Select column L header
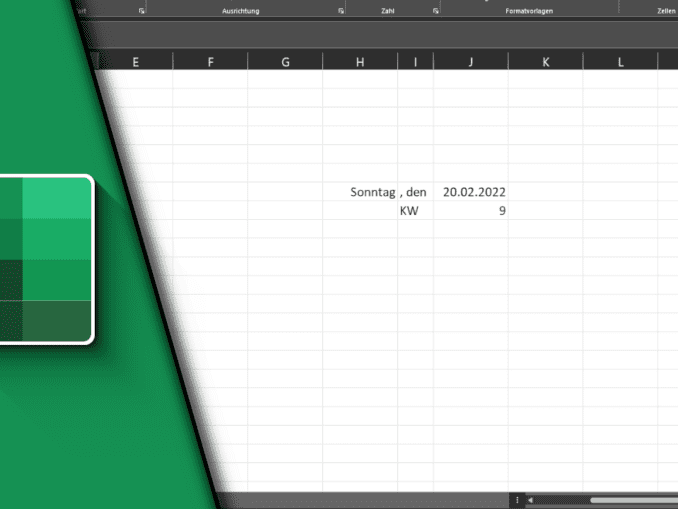The width and height of the screenshot is (678, 509). 620,62
